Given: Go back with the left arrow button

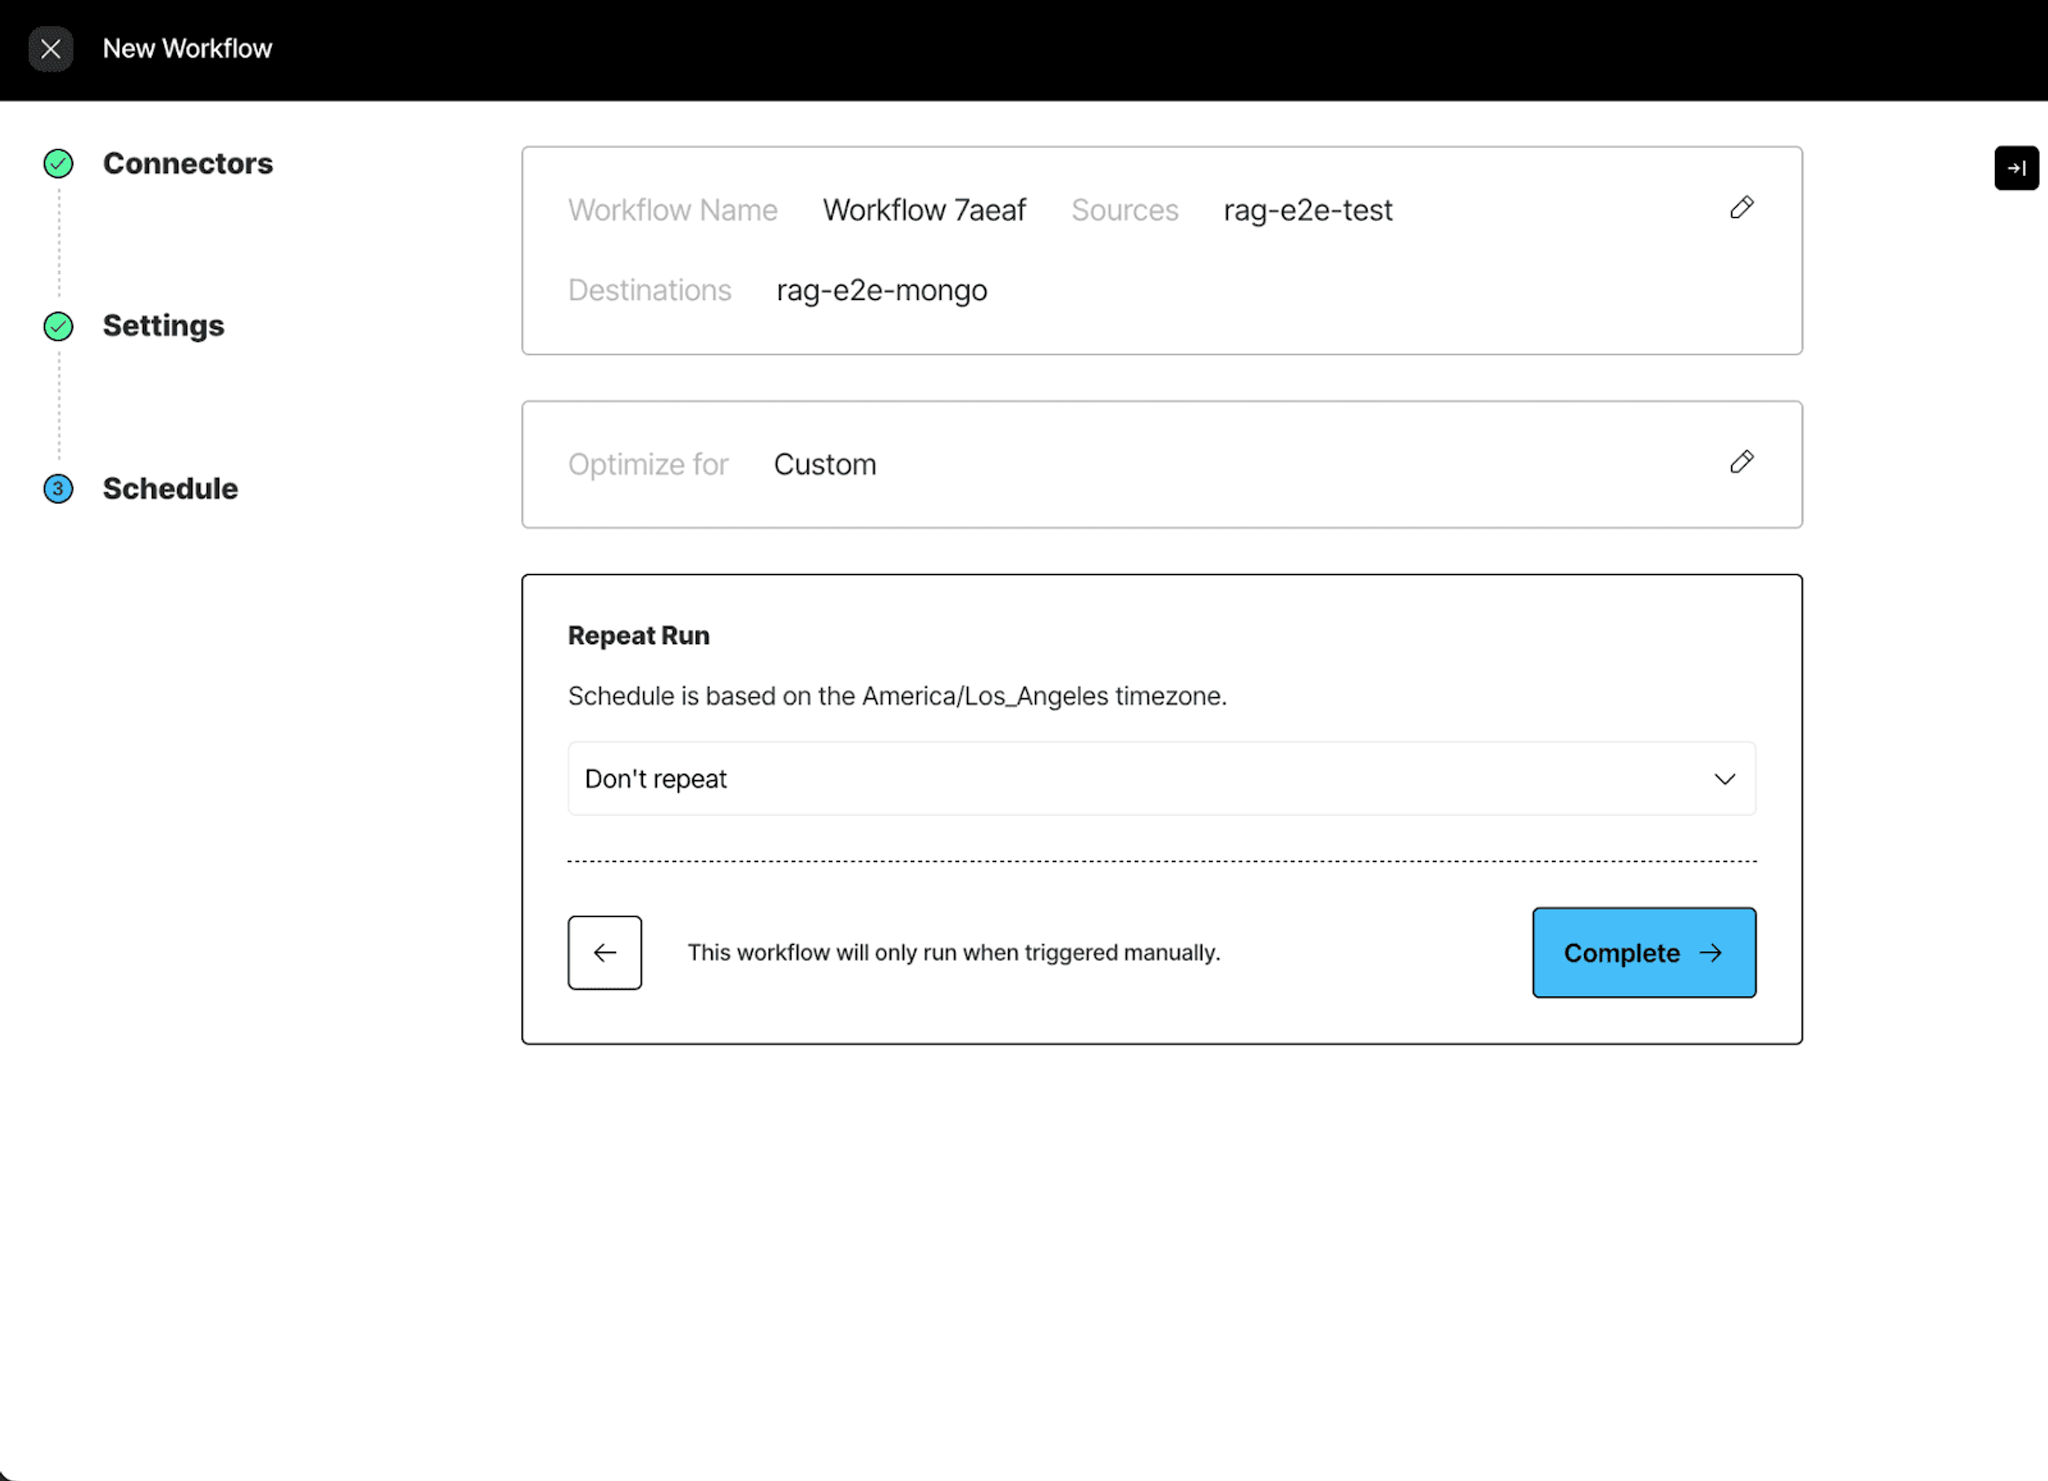Looking at the screenshot, I should tap(604, 953).
